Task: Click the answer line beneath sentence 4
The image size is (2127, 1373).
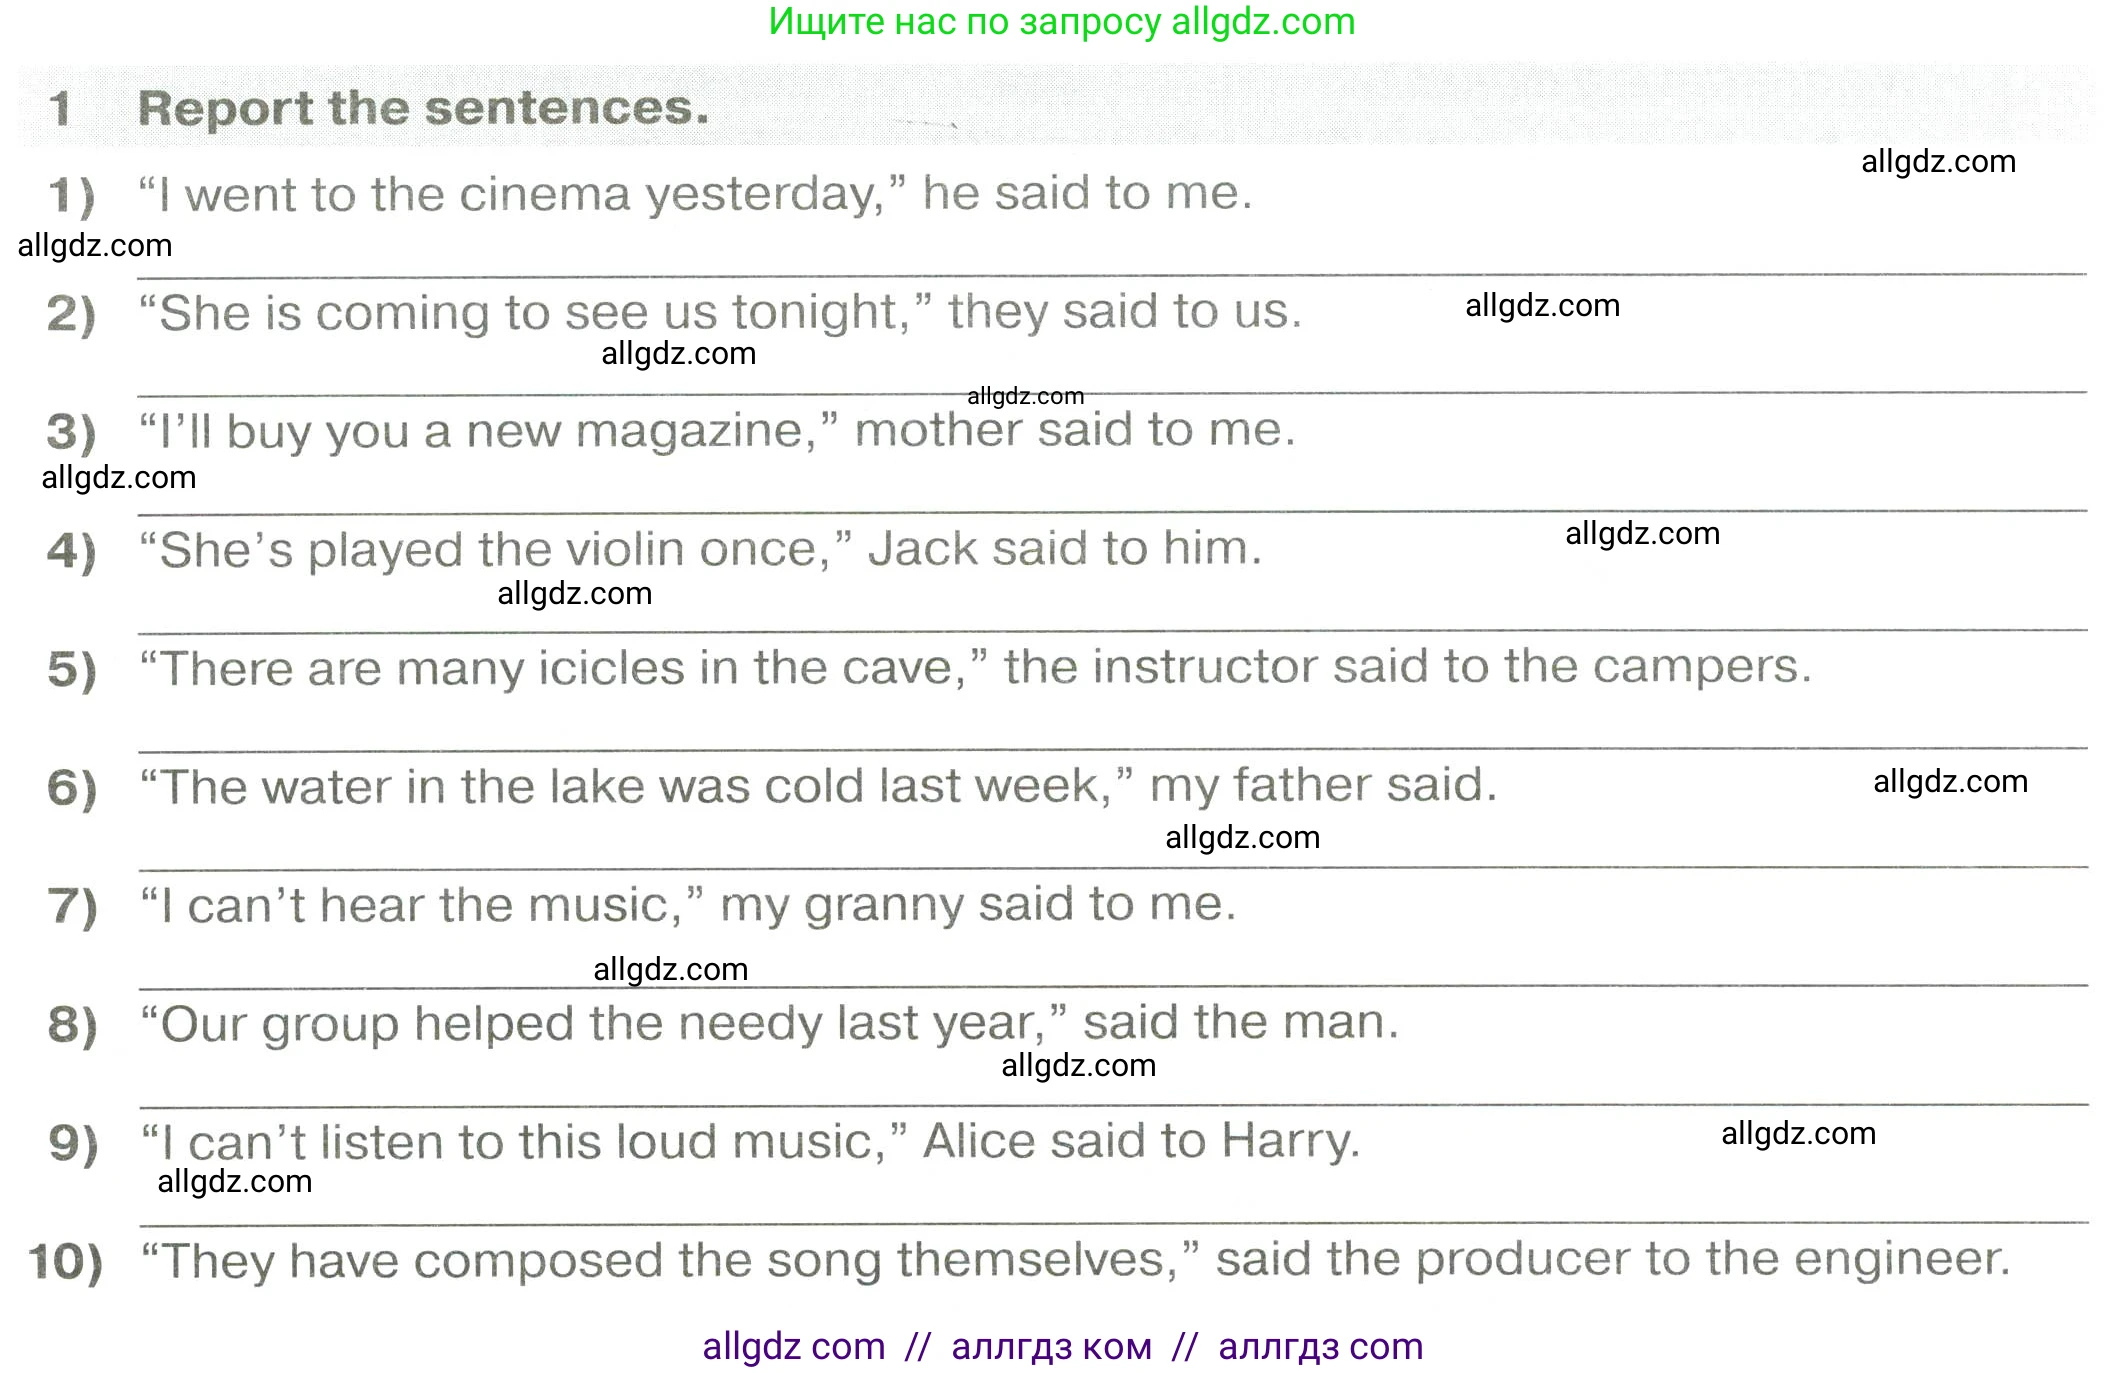Action: [1110, 630]
